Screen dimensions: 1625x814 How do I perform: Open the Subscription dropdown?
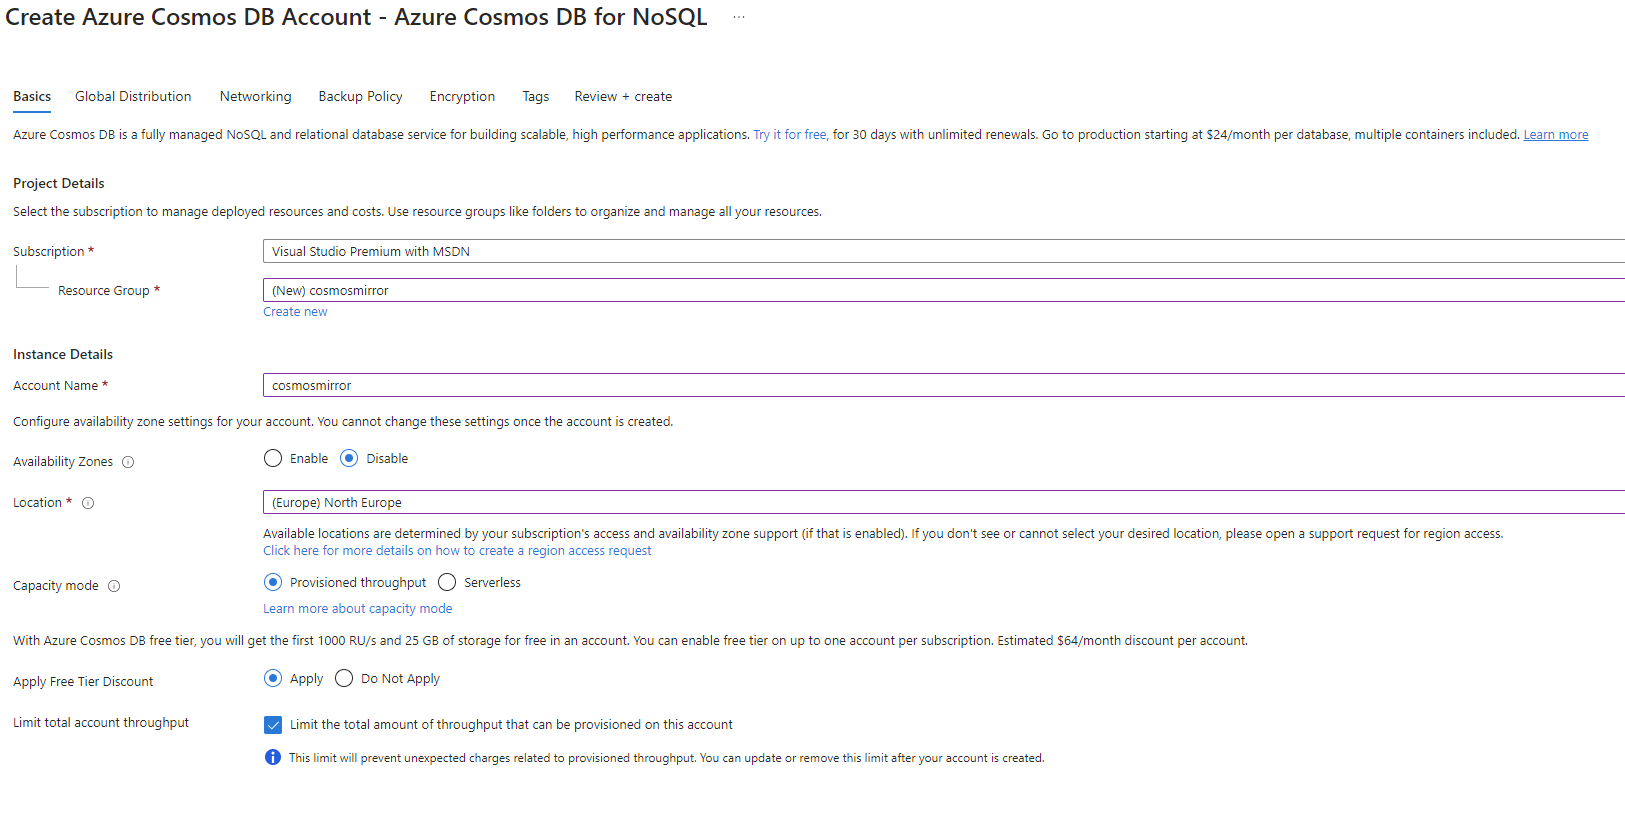click(940, 252)
